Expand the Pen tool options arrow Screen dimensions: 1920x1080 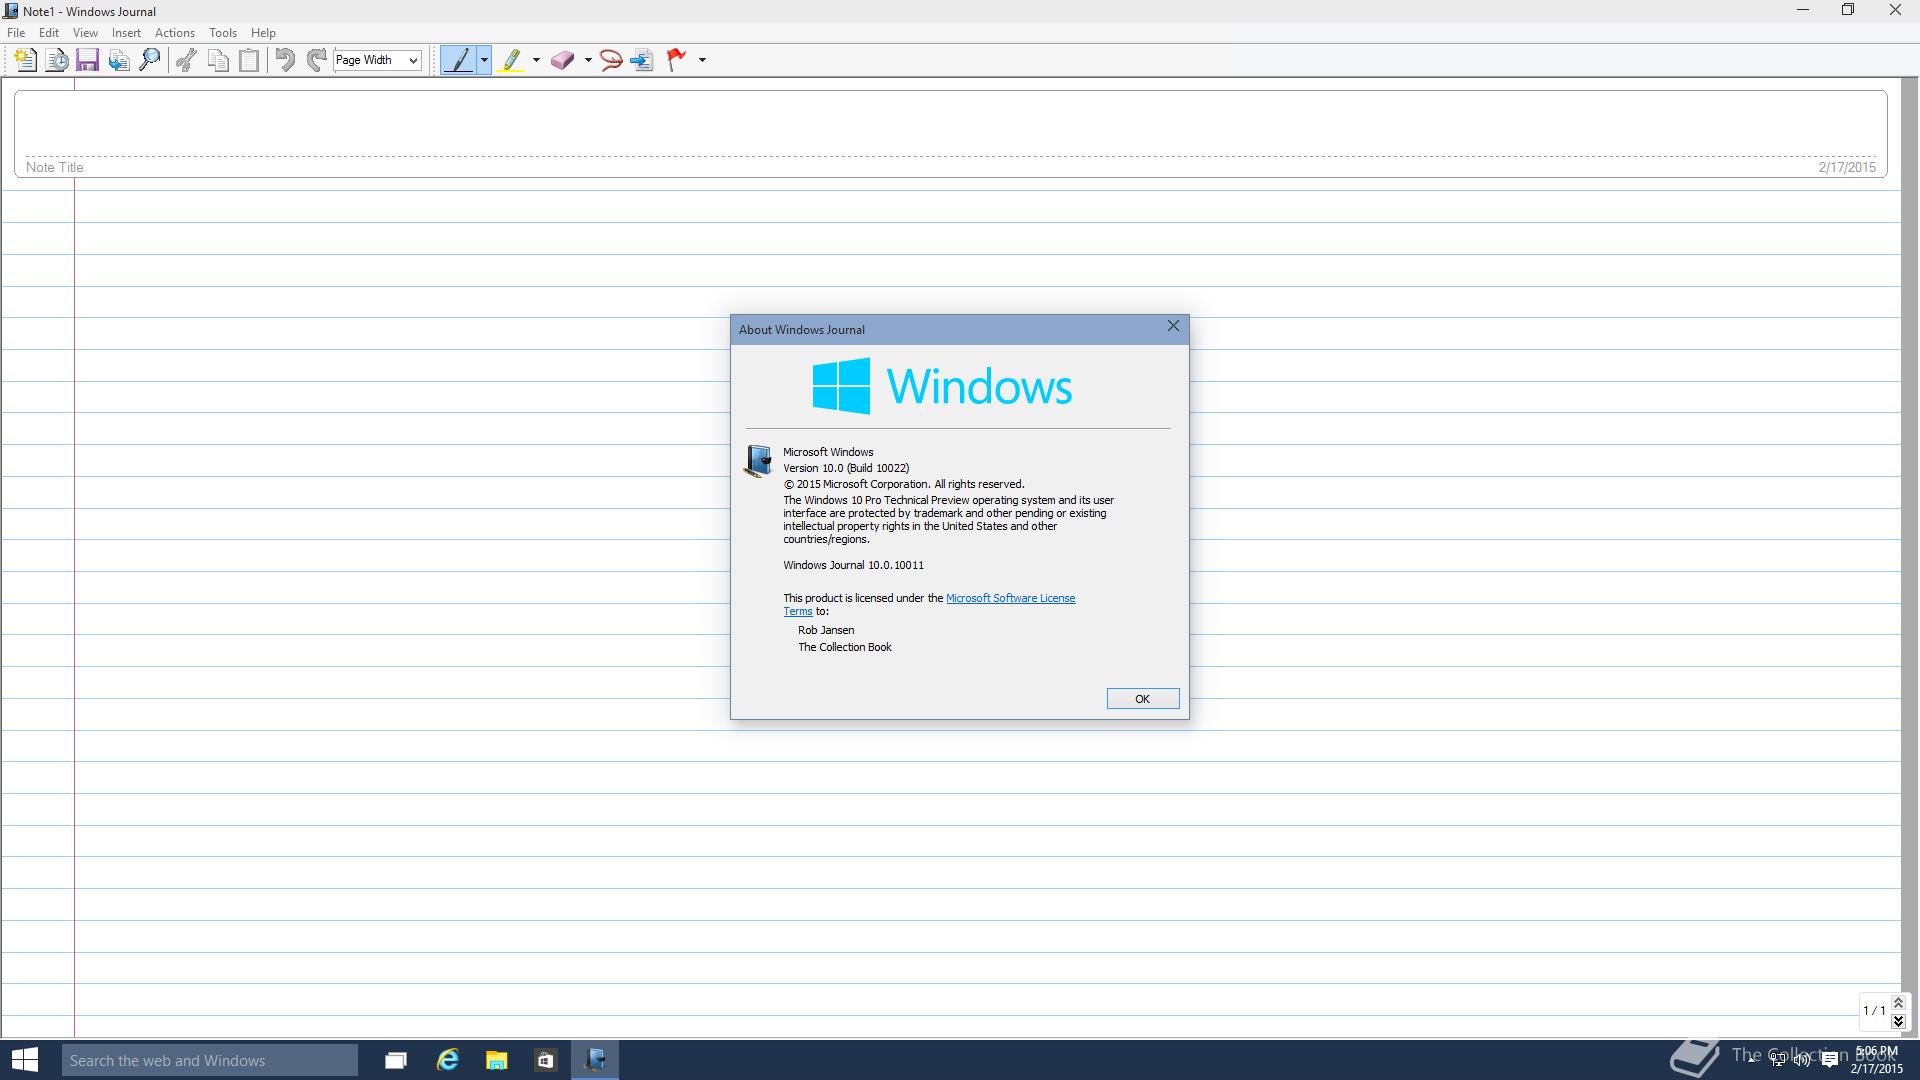[x=484, y=60]
